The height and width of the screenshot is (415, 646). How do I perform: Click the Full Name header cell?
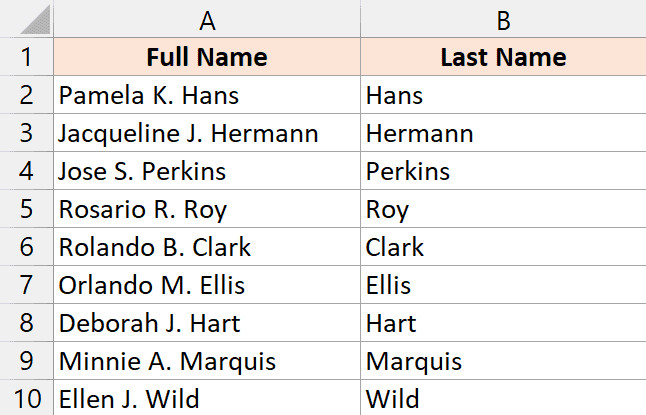coord(207,57)
